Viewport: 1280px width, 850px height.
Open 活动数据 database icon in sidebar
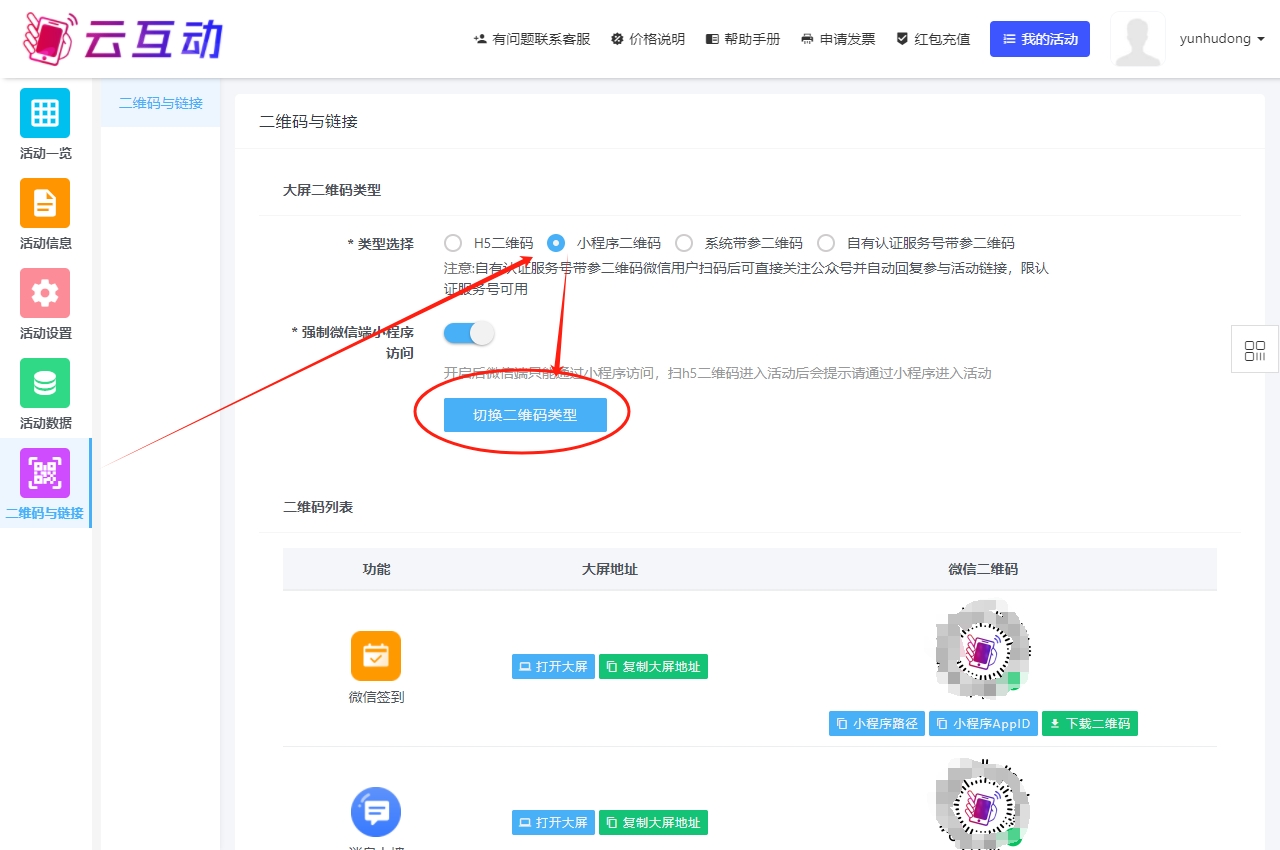coord(45,383)
